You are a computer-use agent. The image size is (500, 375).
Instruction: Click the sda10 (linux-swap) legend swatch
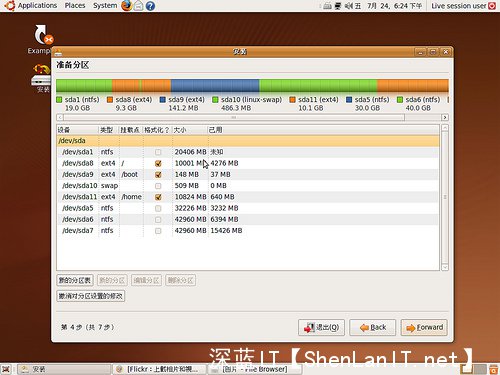[215, 100]
